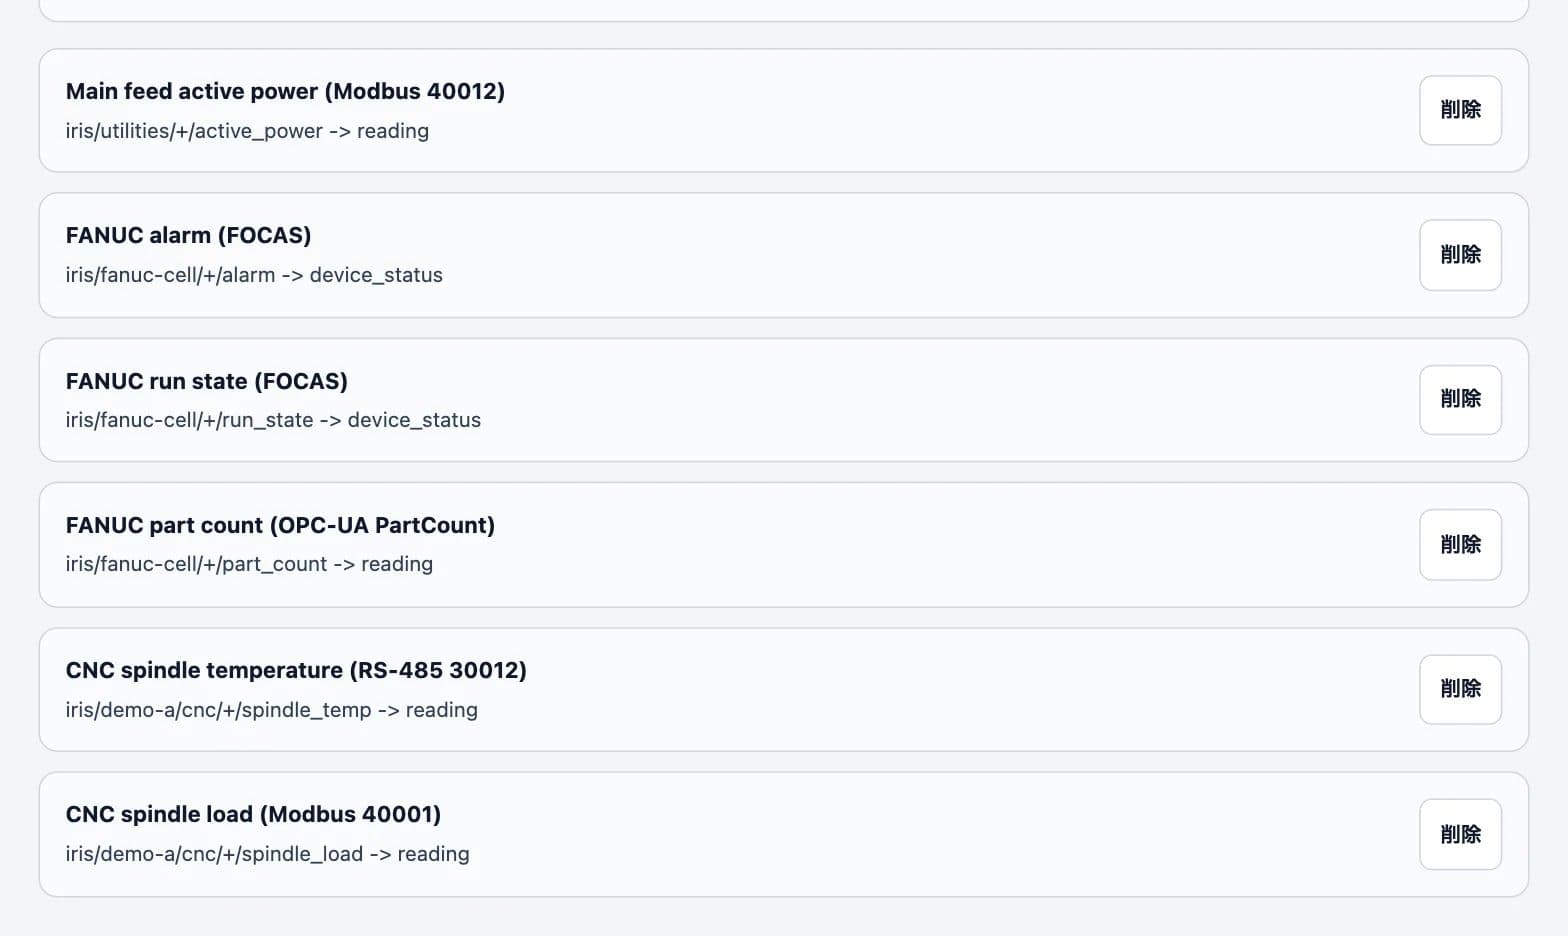The image size is (1568, 936).
Task: Select the iris/fanuc-cell/+/alarm topic line
Action: 254,275
